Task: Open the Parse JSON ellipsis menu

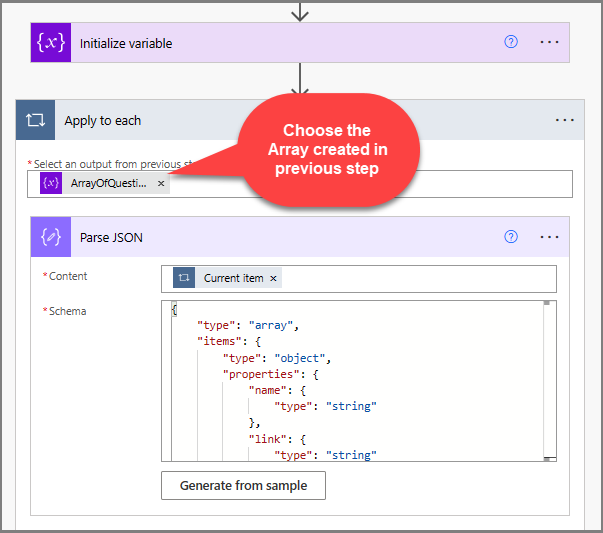Action: coord(549,237)
